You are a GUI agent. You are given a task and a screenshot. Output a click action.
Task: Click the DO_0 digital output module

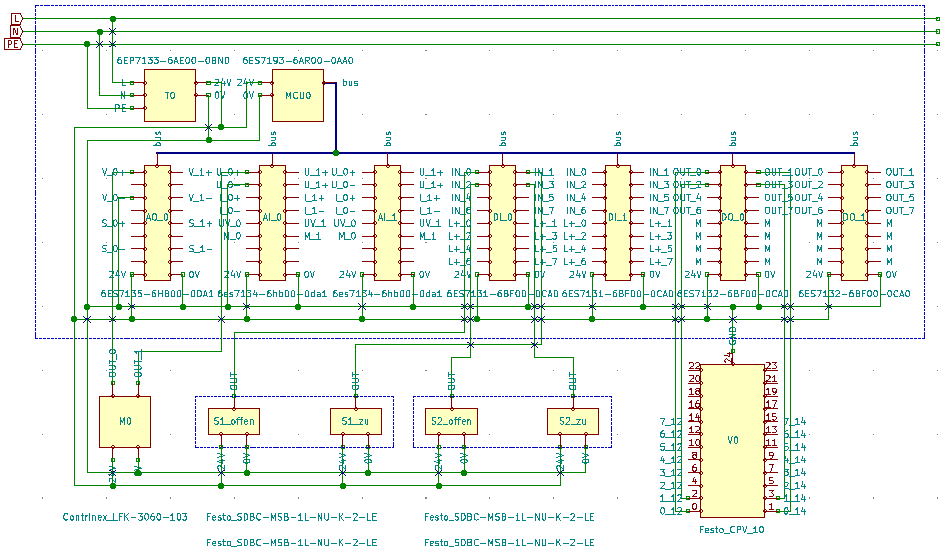pyautogui.click(x=733, y=222)
